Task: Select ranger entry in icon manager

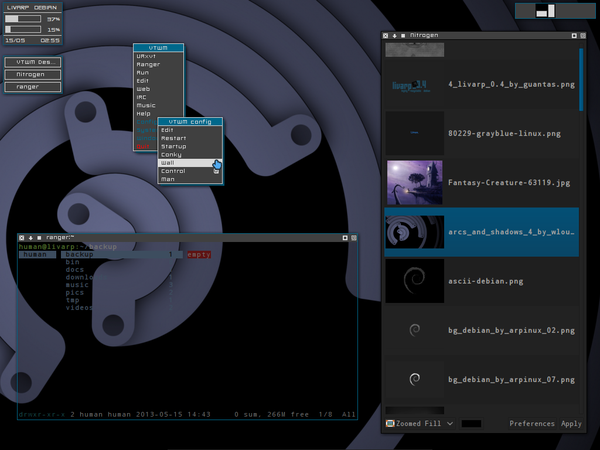Action: [x=33, y=87]
